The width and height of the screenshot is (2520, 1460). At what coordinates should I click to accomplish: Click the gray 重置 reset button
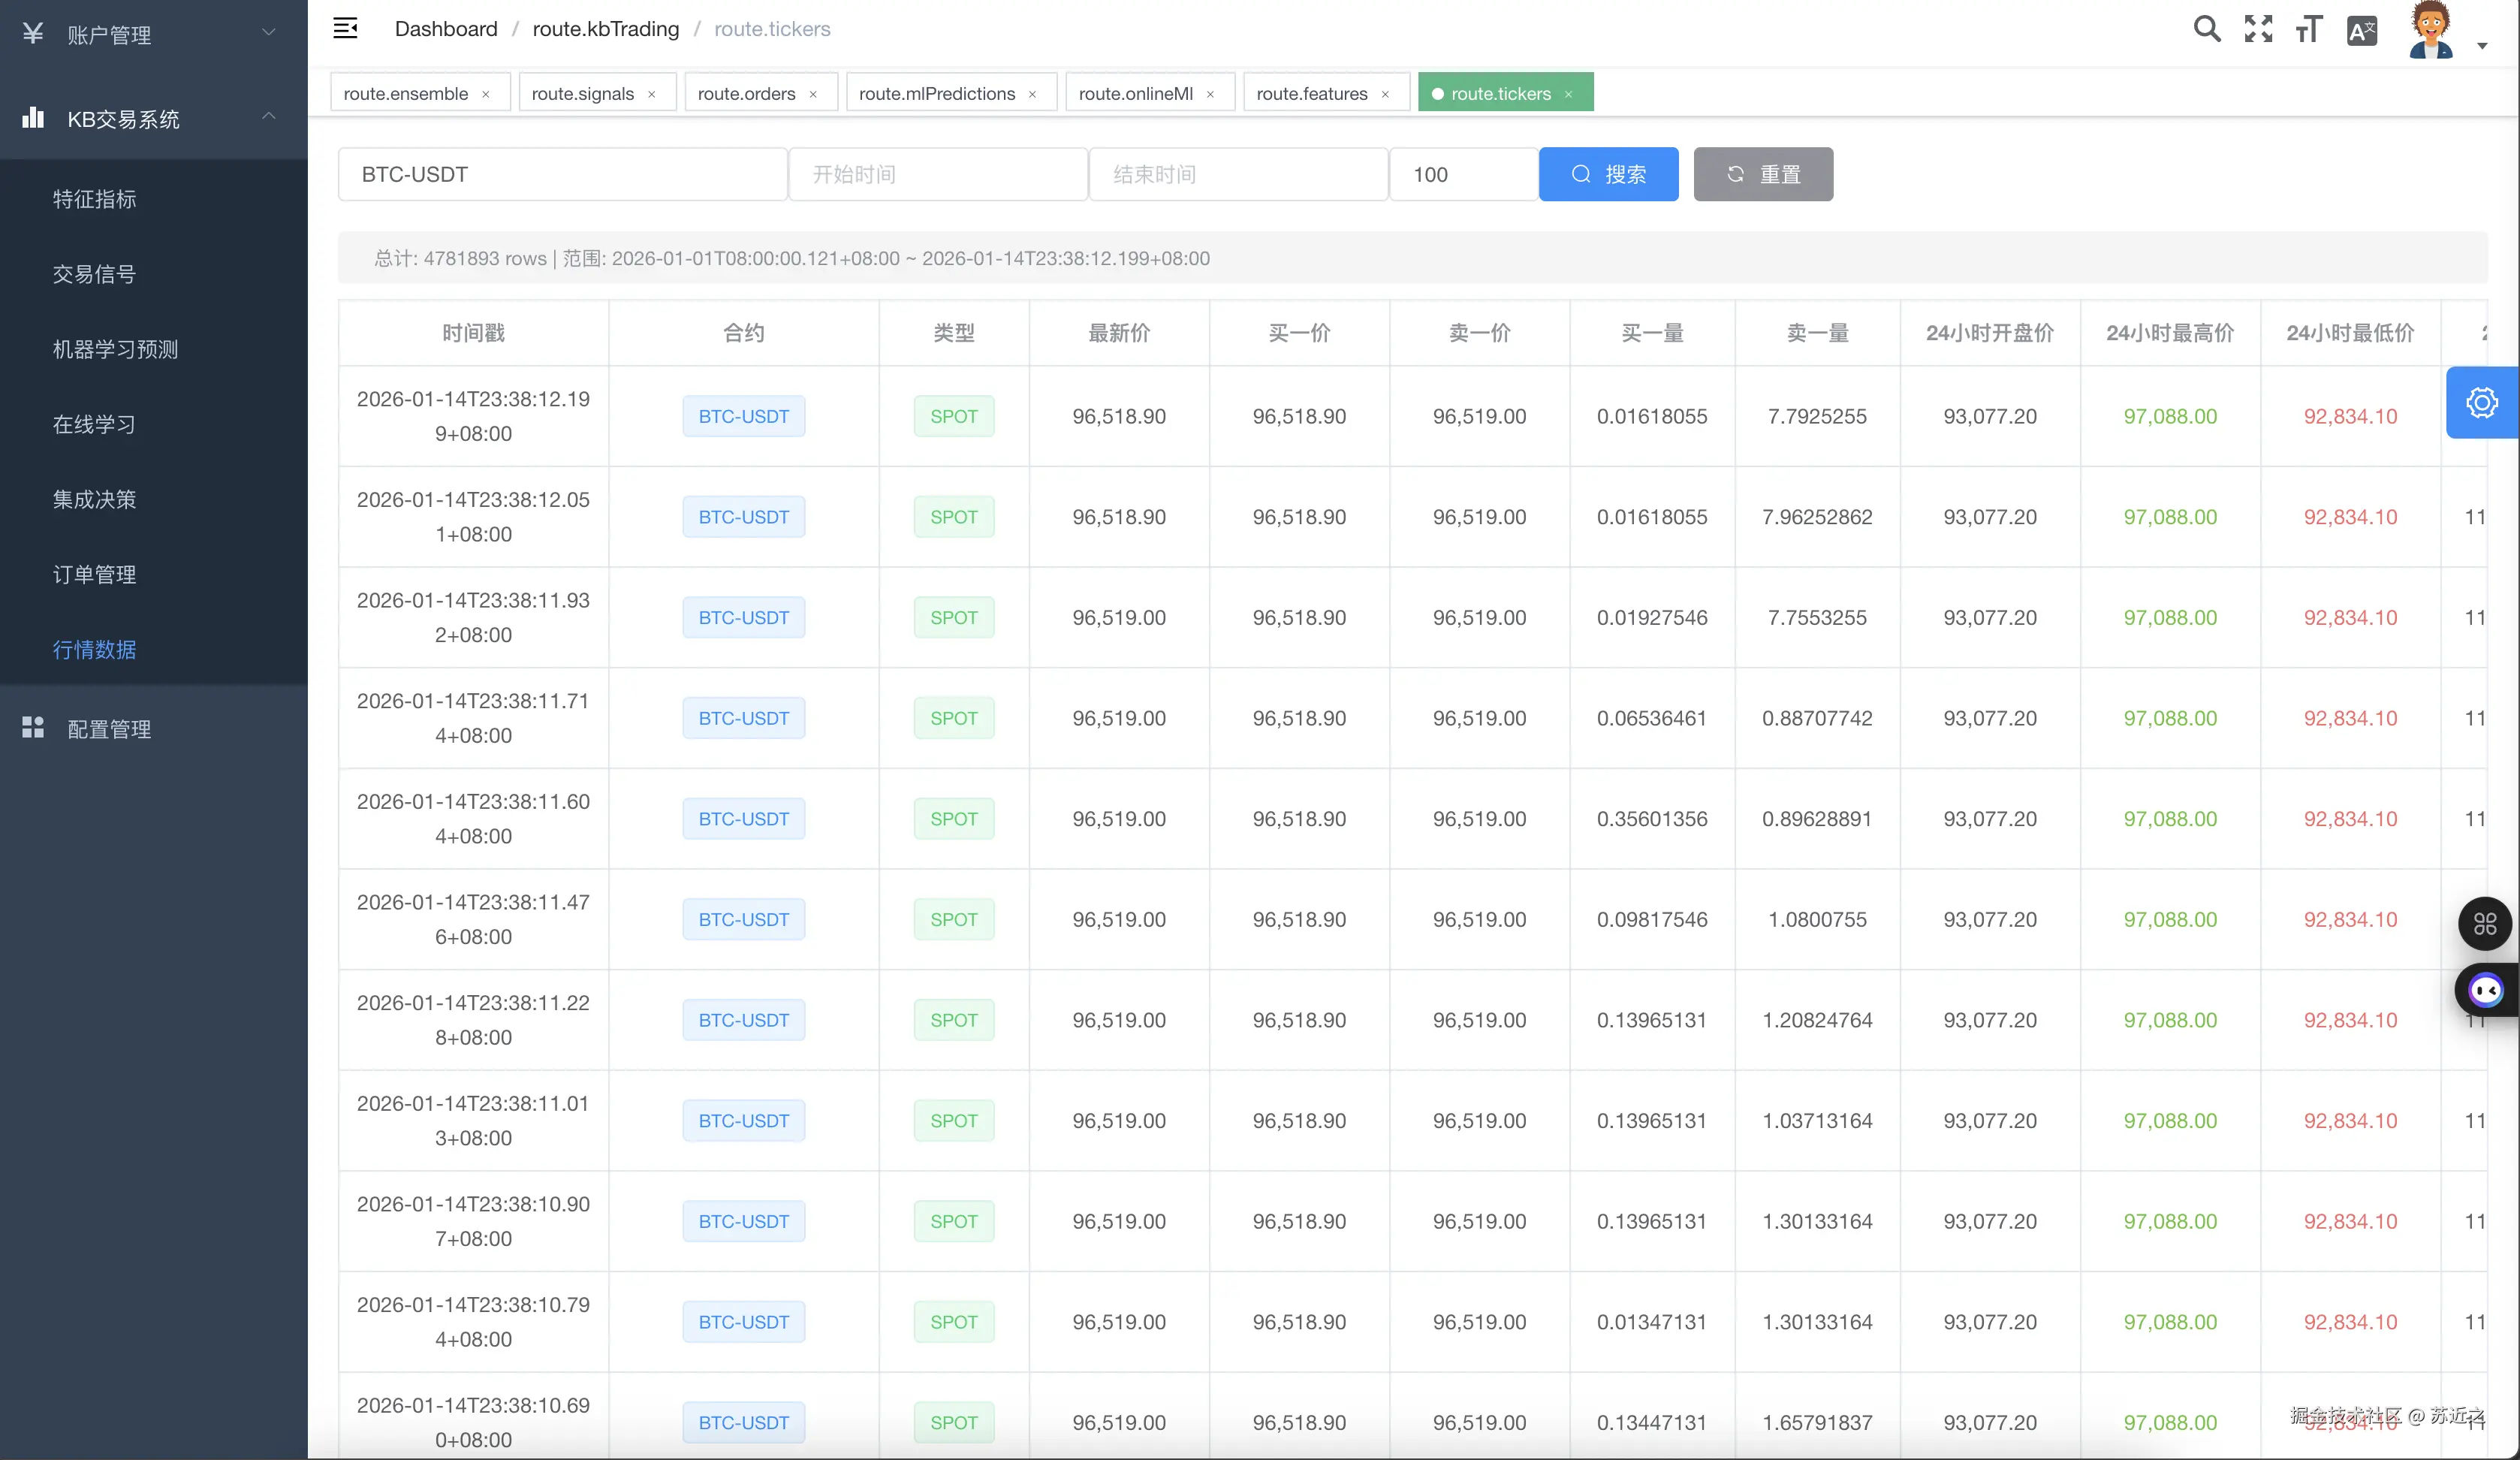pos(1762,174)
